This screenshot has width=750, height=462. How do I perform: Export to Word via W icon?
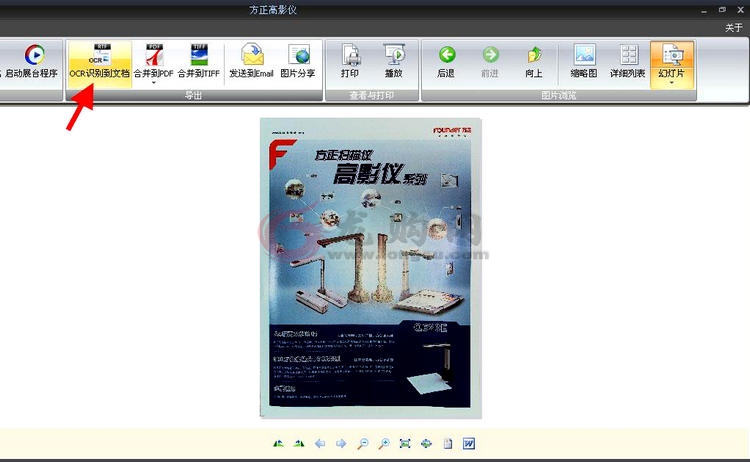[469, 444]
